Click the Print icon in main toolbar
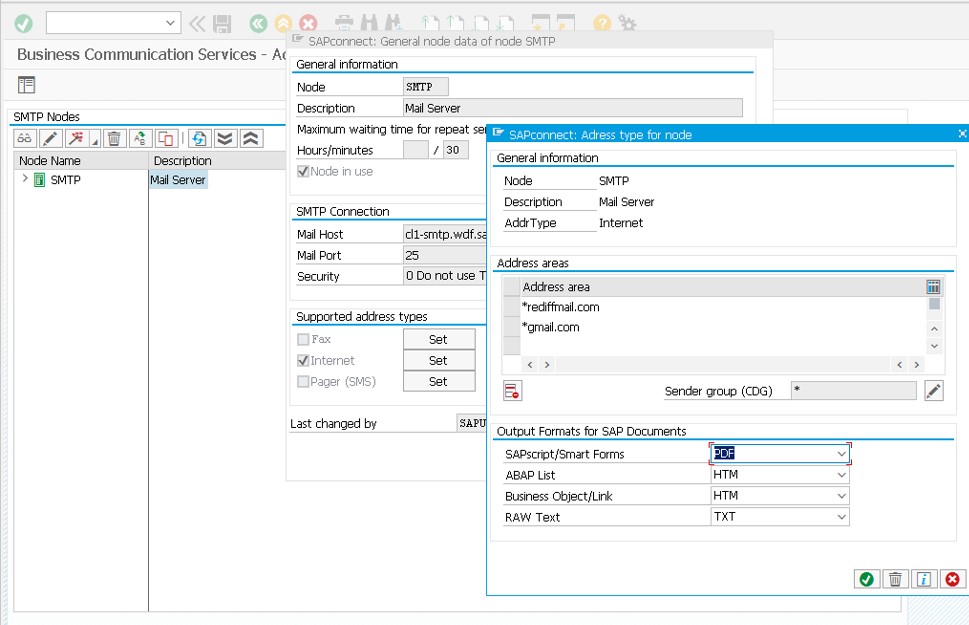 344,23
